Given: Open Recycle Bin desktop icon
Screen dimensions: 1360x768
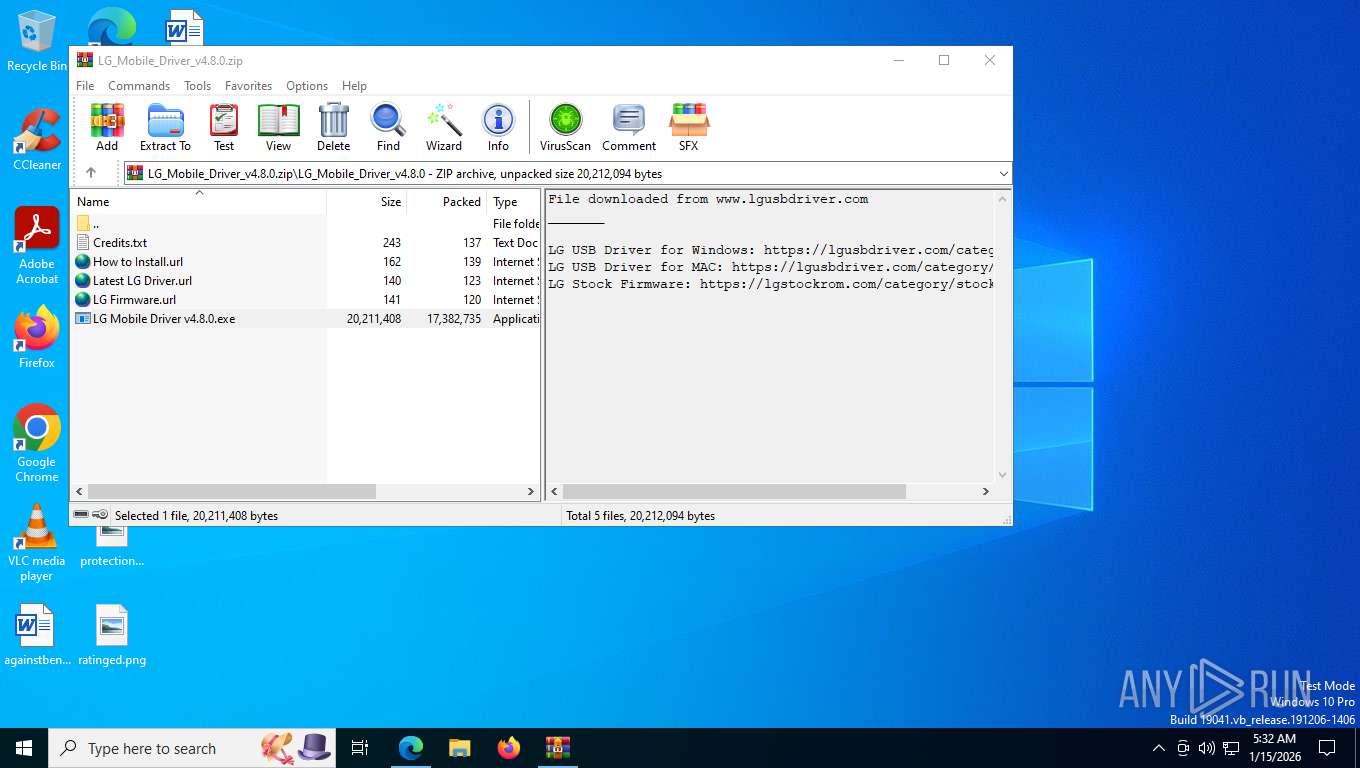Looking at the screenshot, I should click(37, 41).
